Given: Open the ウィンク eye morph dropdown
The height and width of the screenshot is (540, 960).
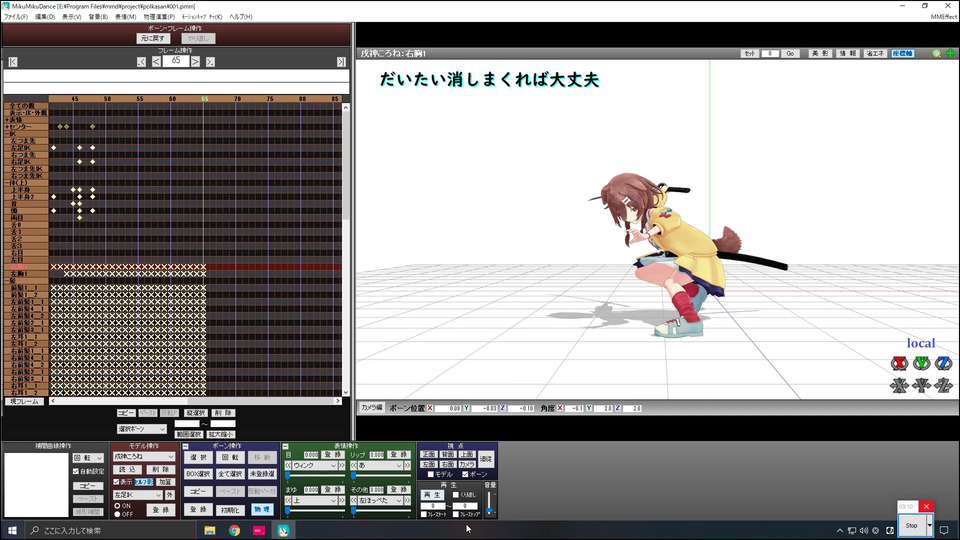Looking at the screenshot, I should click(315, 466).
